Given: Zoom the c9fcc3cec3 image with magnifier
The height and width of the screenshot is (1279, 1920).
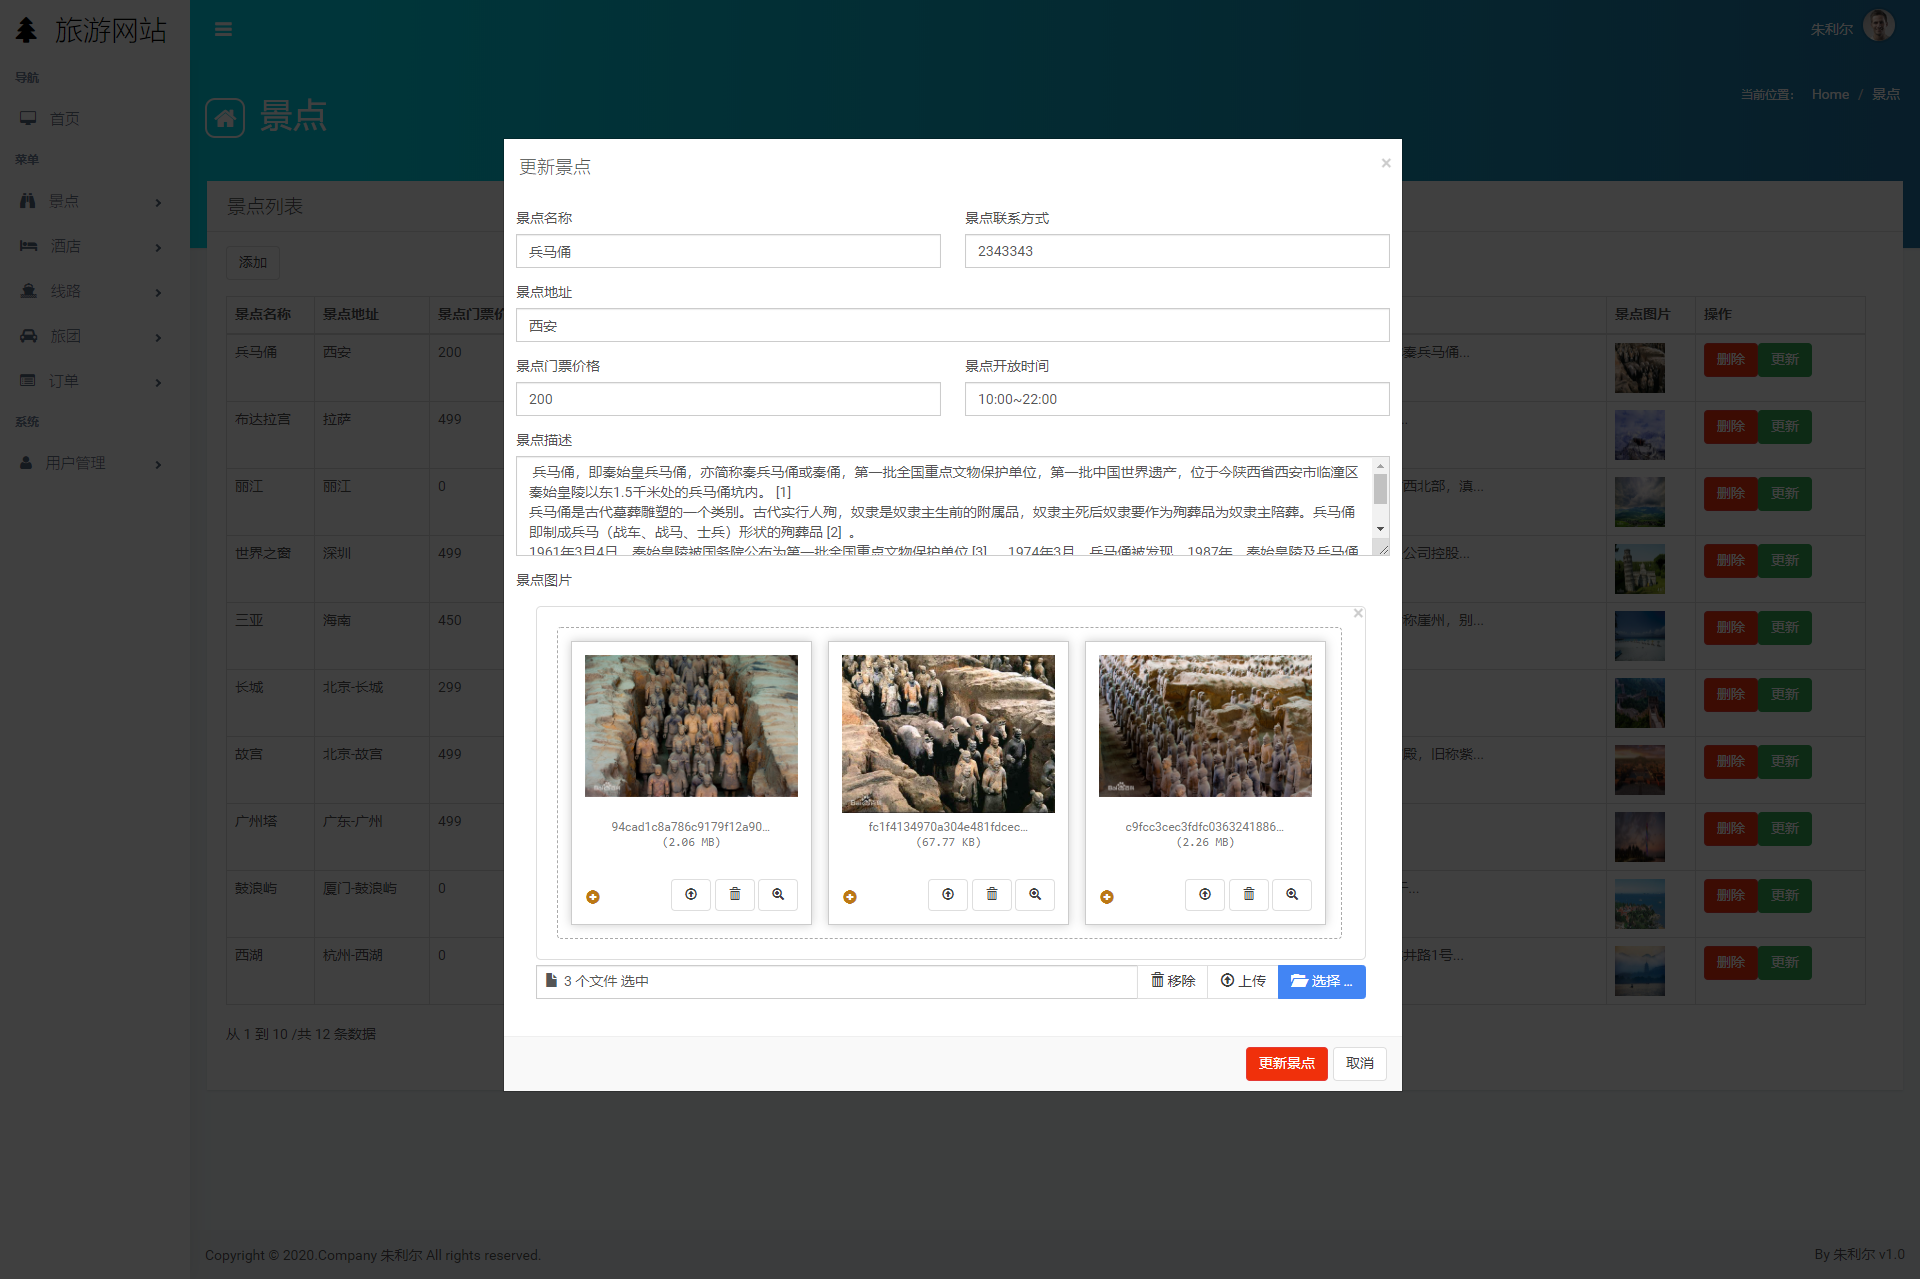Looking at the screenshot, I should click(1292, 895).
